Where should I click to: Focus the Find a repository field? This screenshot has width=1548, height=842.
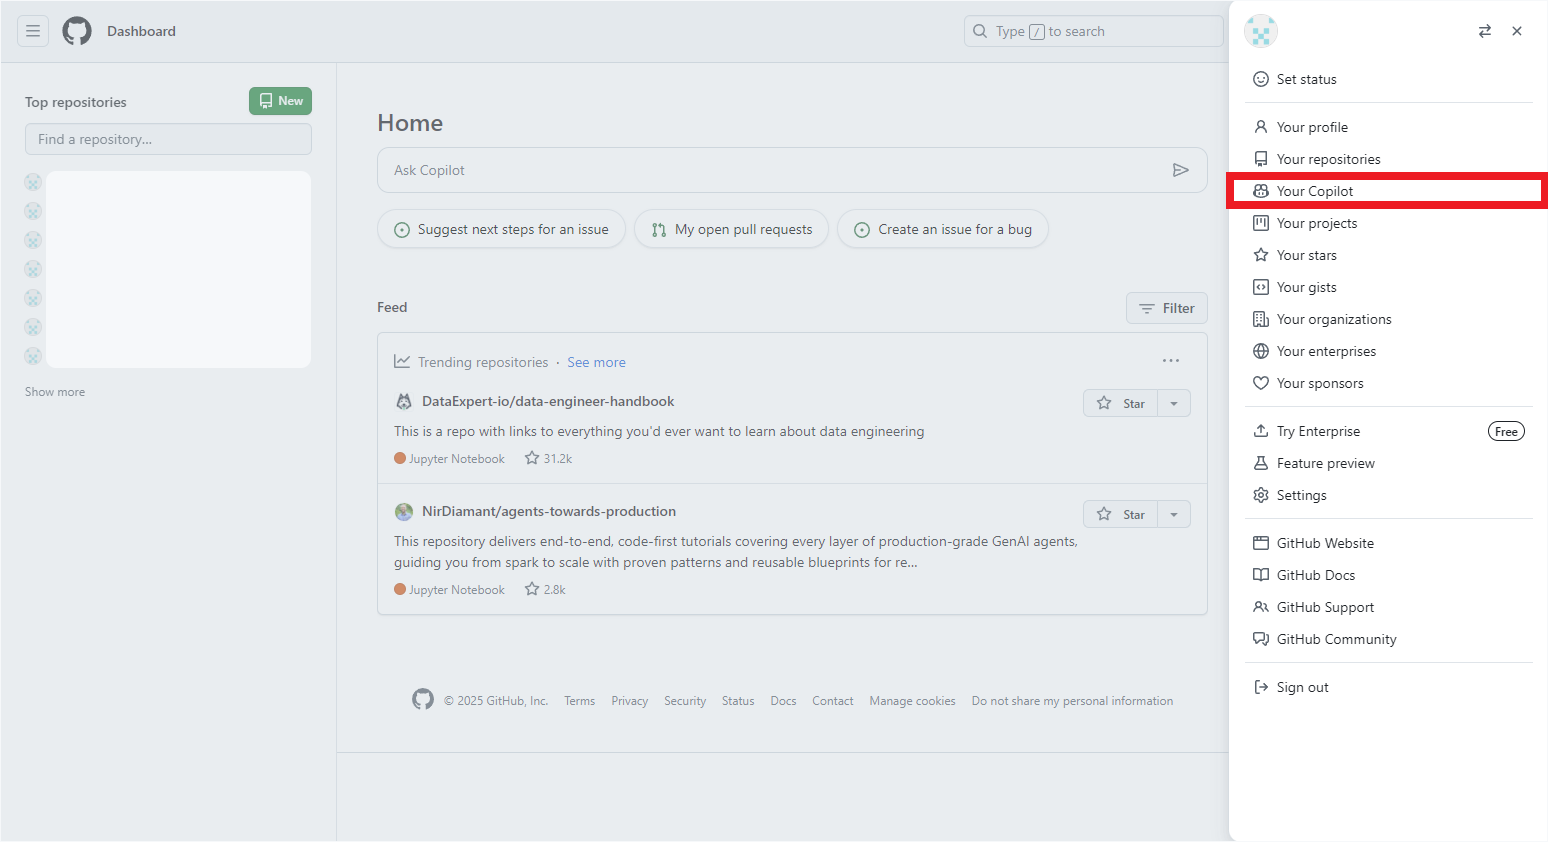[168, 139]
